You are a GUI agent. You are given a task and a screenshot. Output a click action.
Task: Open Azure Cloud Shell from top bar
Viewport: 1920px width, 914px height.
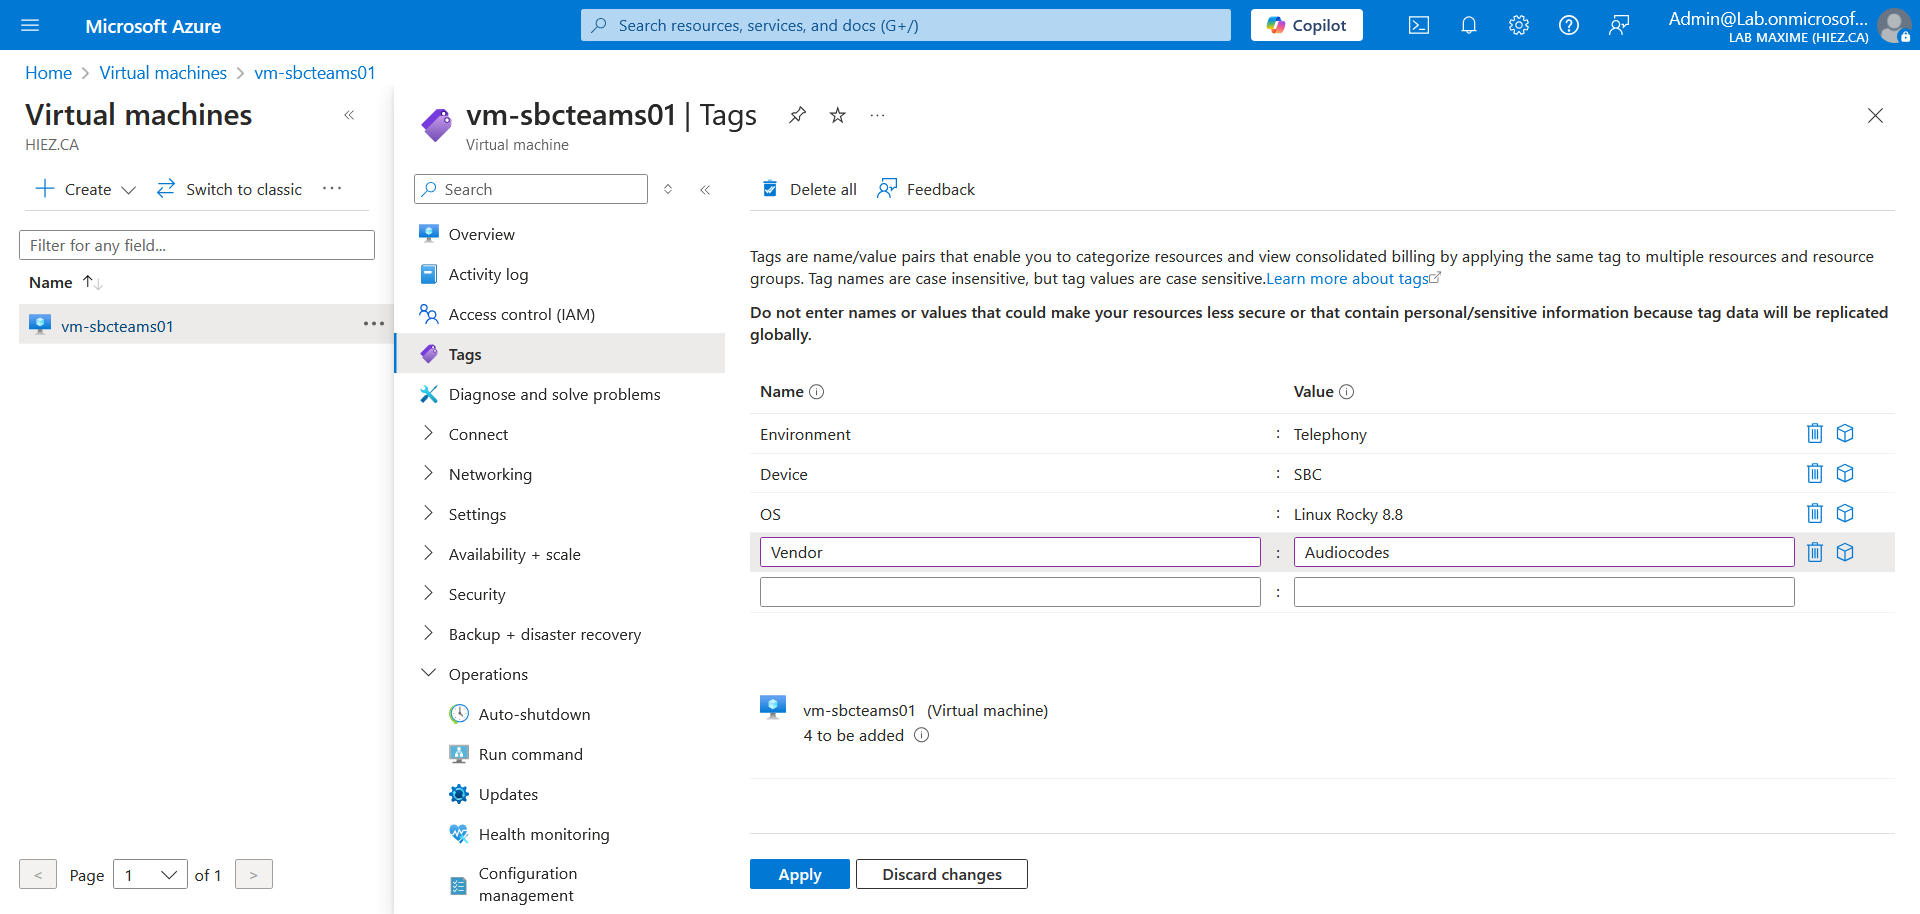pos(1418,26)
